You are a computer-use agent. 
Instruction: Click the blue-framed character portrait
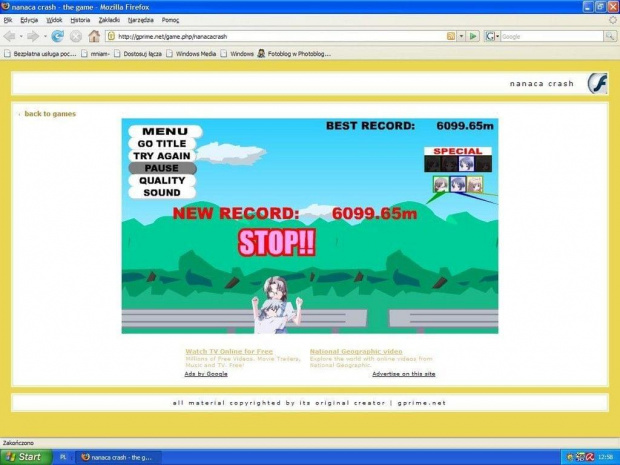coord(458,184)
